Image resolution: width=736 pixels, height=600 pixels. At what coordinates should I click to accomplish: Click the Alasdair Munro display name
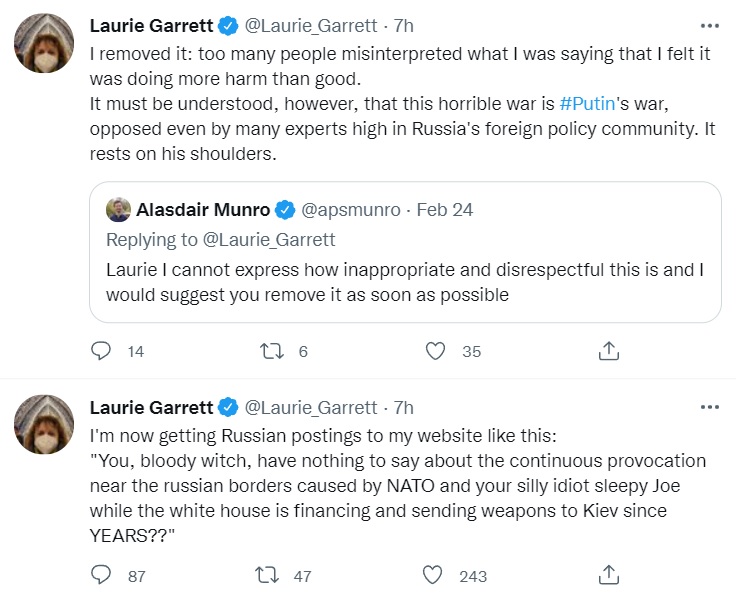coord(203,210)
